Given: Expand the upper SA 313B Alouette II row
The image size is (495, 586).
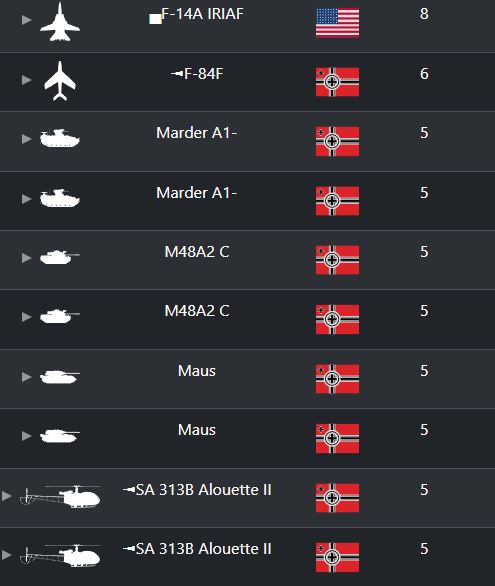Looking at the screenshot, I should coord(6,496).
